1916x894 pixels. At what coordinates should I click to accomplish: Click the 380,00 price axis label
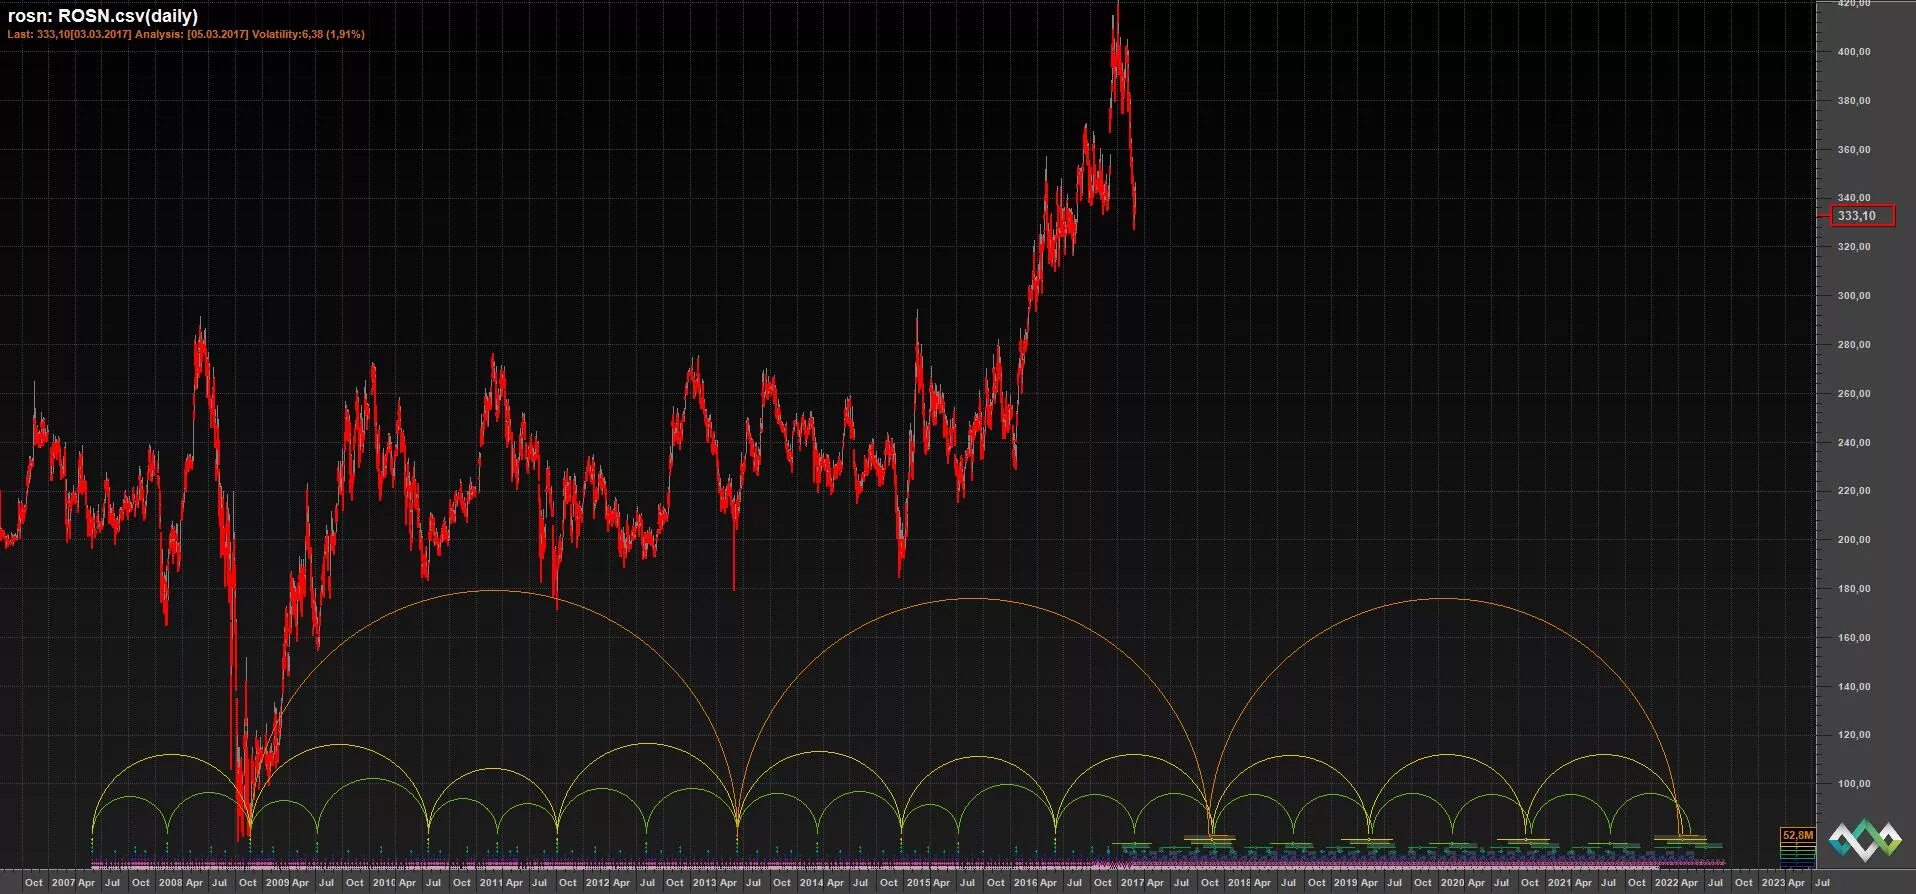(1853, 101)
